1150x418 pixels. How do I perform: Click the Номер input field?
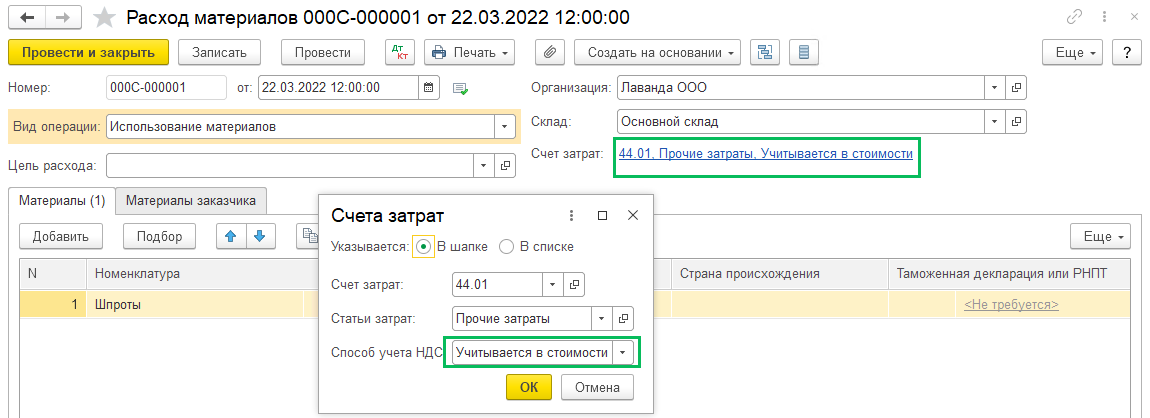pos(166,87)
